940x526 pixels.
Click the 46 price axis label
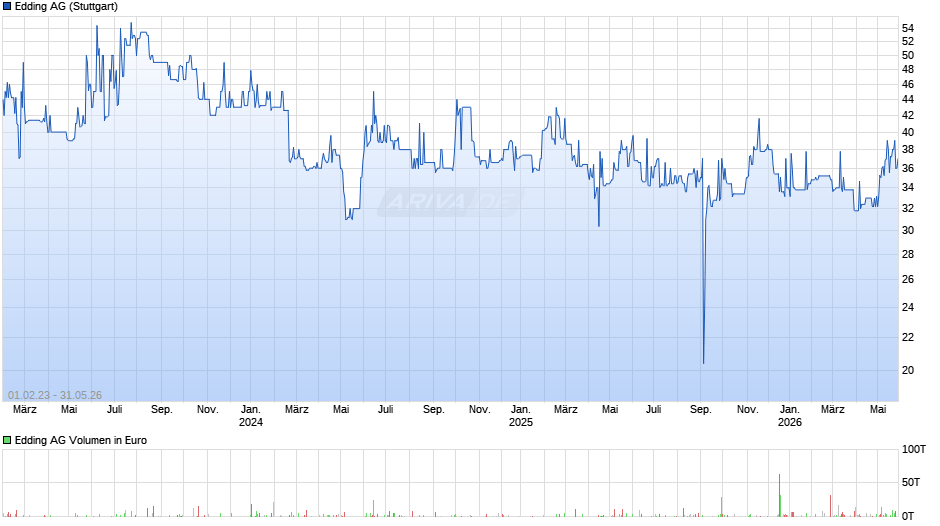click(x=908, y=85)
